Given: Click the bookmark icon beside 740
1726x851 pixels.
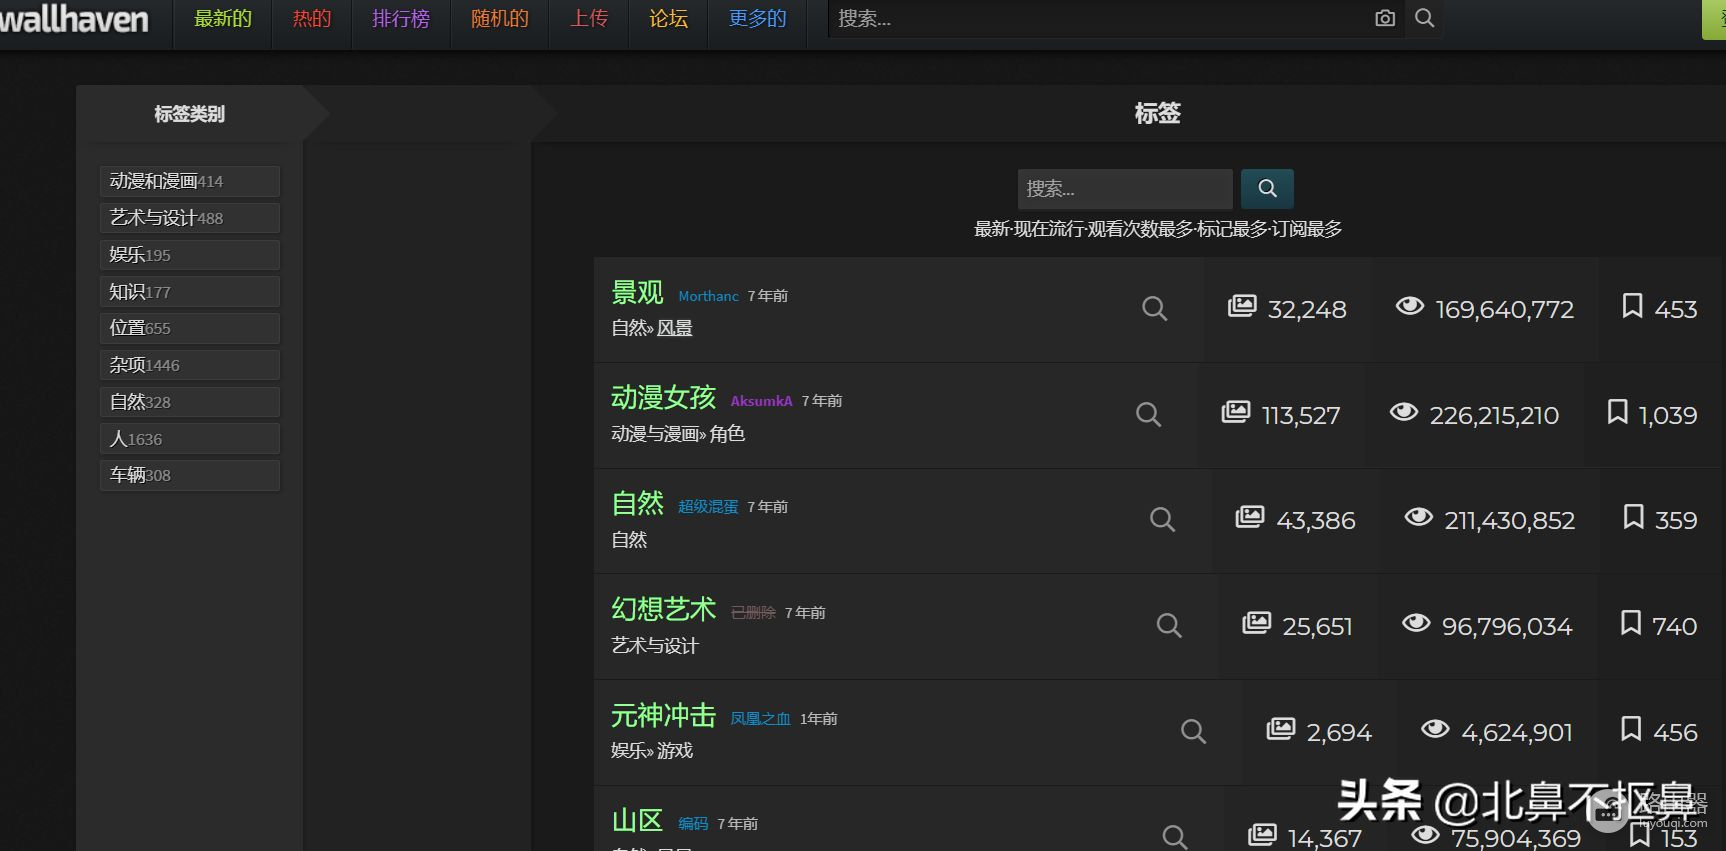Looking at the screenshot, I should pos(1631,623).
